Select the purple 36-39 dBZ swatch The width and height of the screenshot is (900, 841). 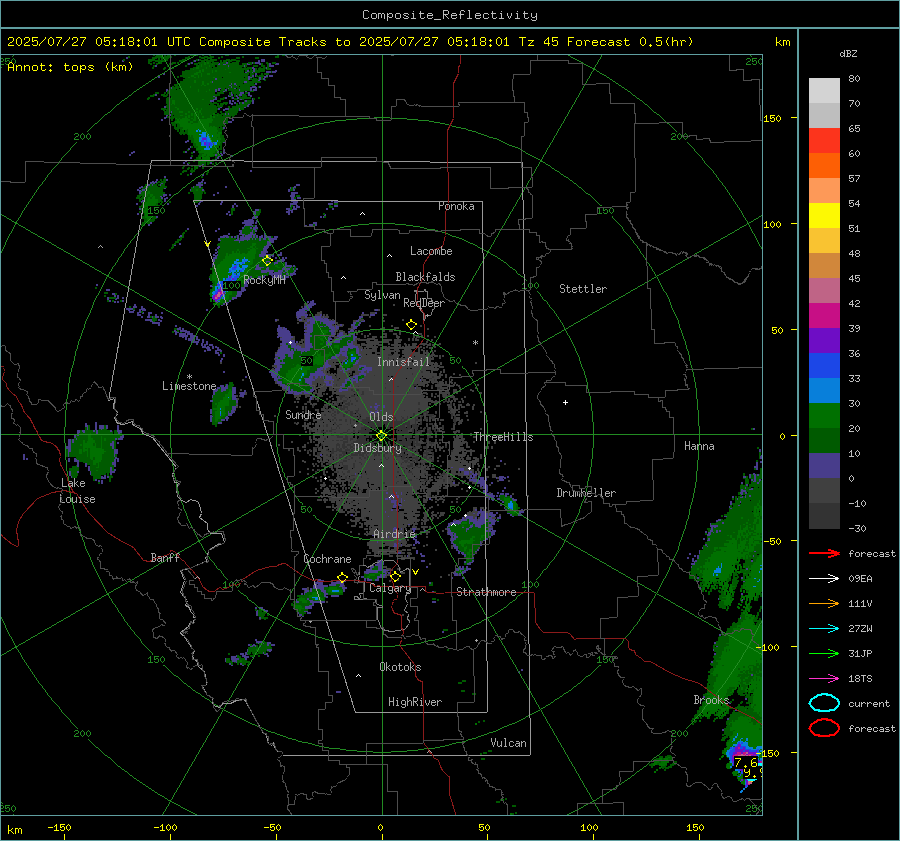point(824,341)
